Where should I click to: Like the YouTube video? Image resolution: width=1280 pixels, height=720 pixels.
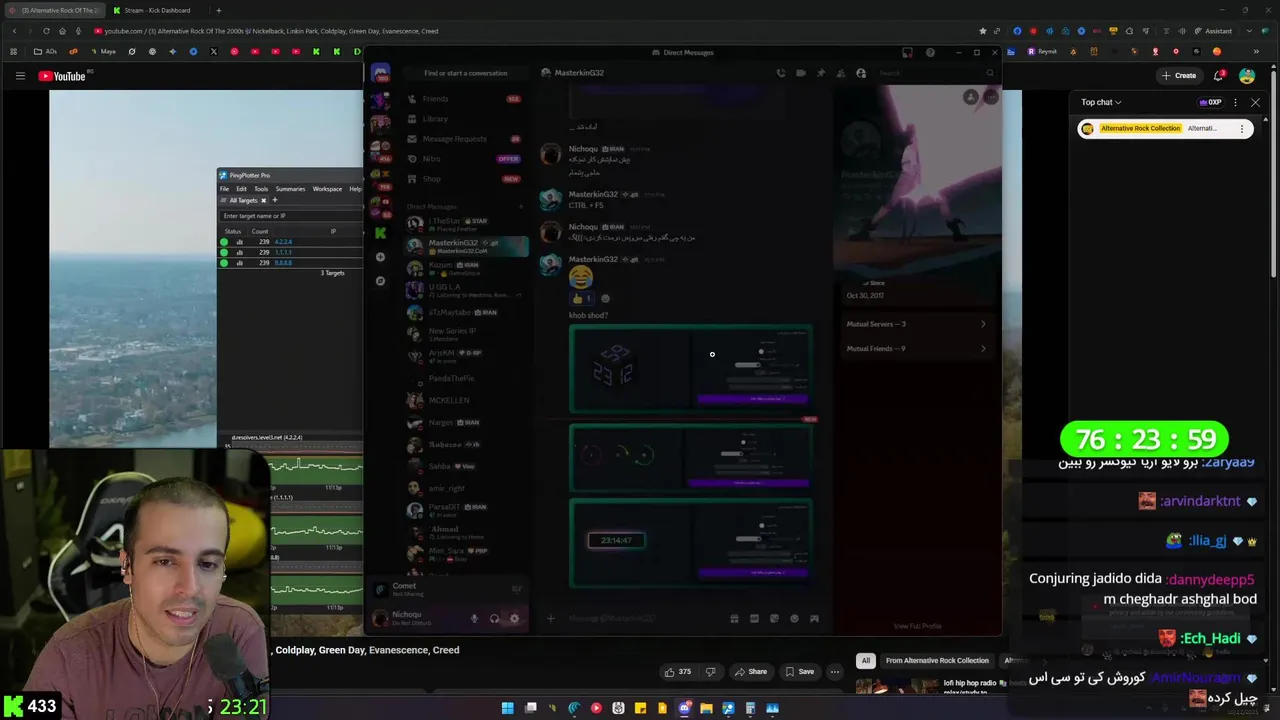pos(677,672)
